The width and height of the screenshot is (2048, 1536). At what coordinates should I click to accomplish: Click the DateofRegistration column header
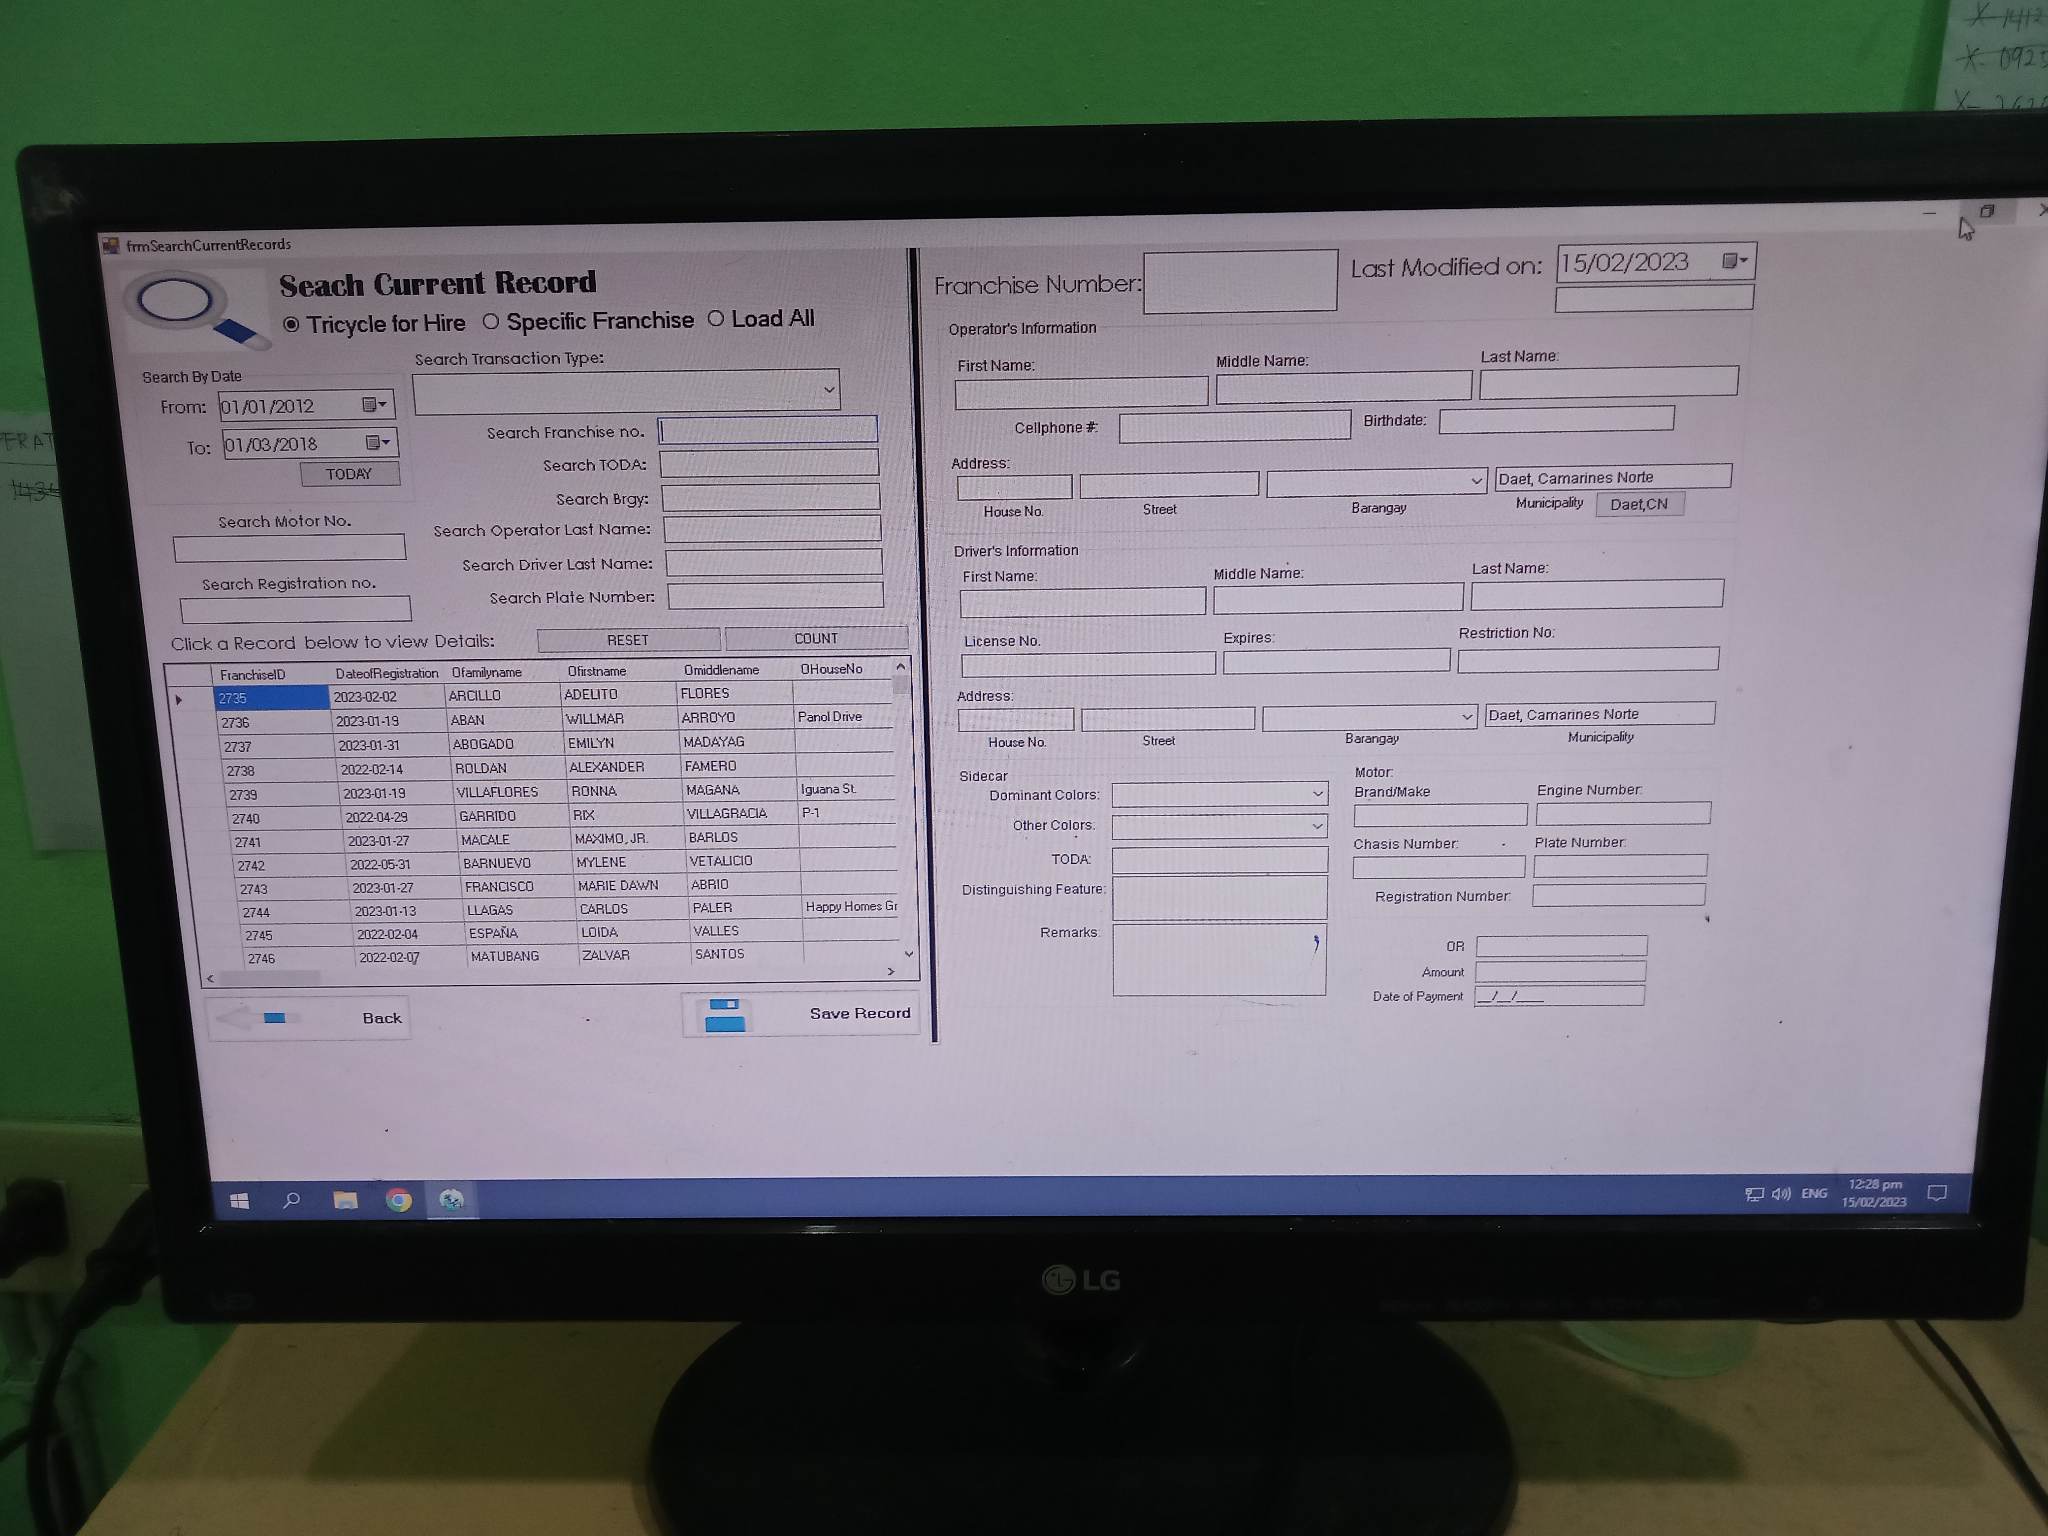pyautogui.click(x=387, y=674)
